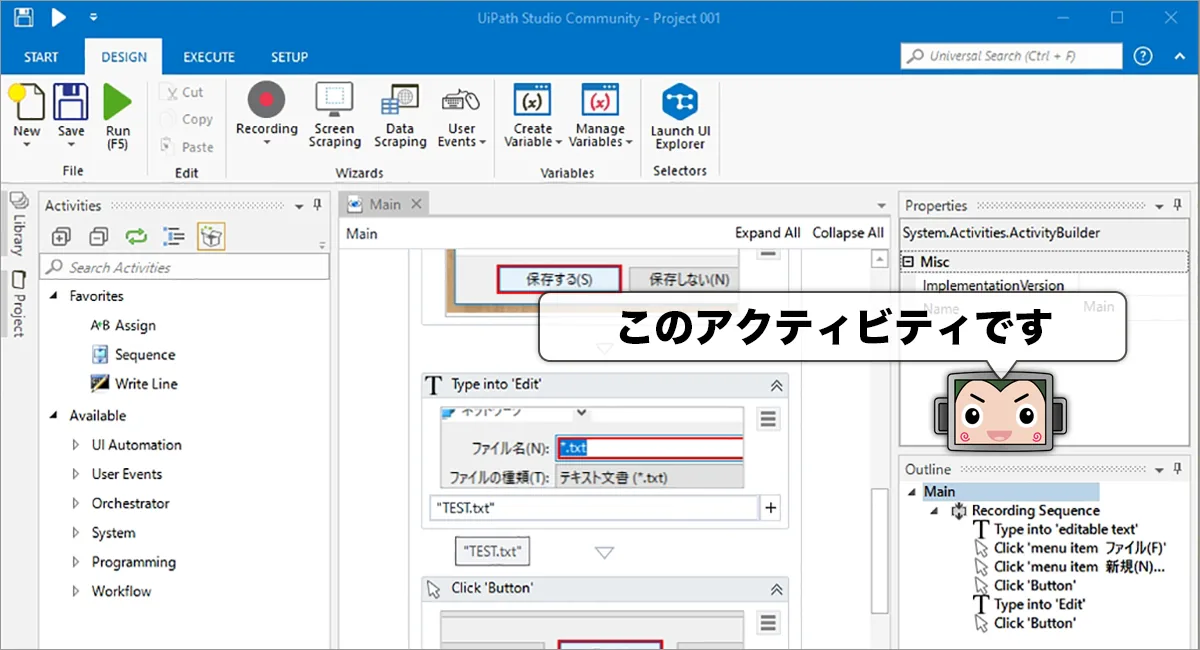The height and width of the screenshot is (650, 1200).
Task: Switch to the EXECUTE ribbon tab
Action: click(209, 57)
